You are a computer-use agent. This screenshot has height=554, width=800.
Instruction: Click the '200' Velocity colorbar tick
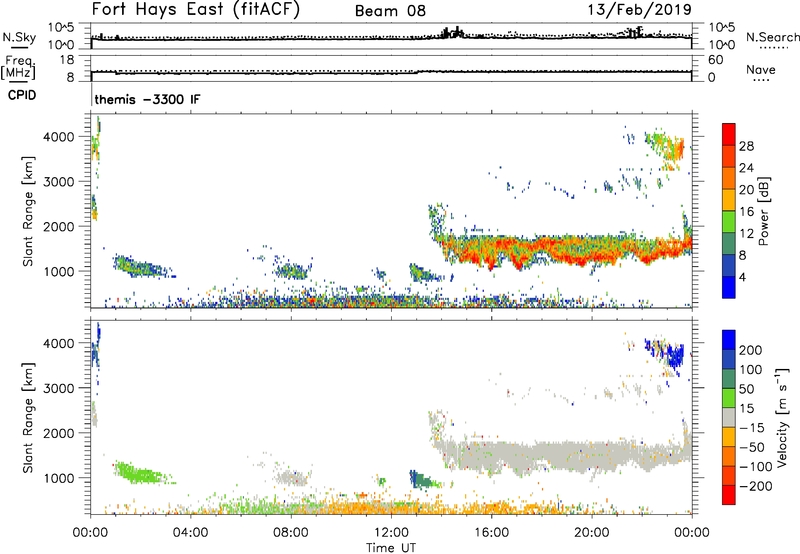coord(751,350)
